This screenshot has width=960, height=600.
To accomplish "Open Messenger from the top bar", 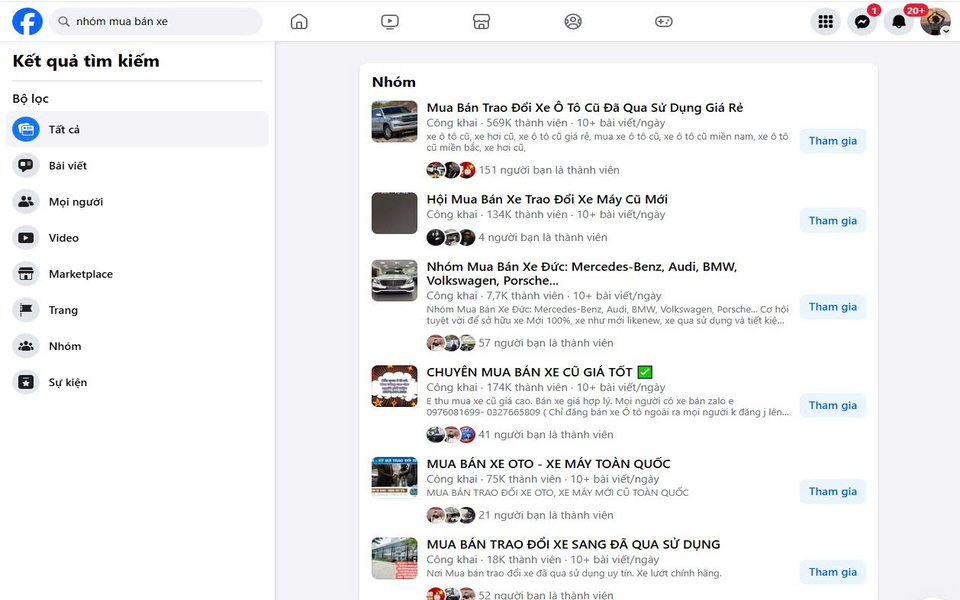I will (862, 20).
